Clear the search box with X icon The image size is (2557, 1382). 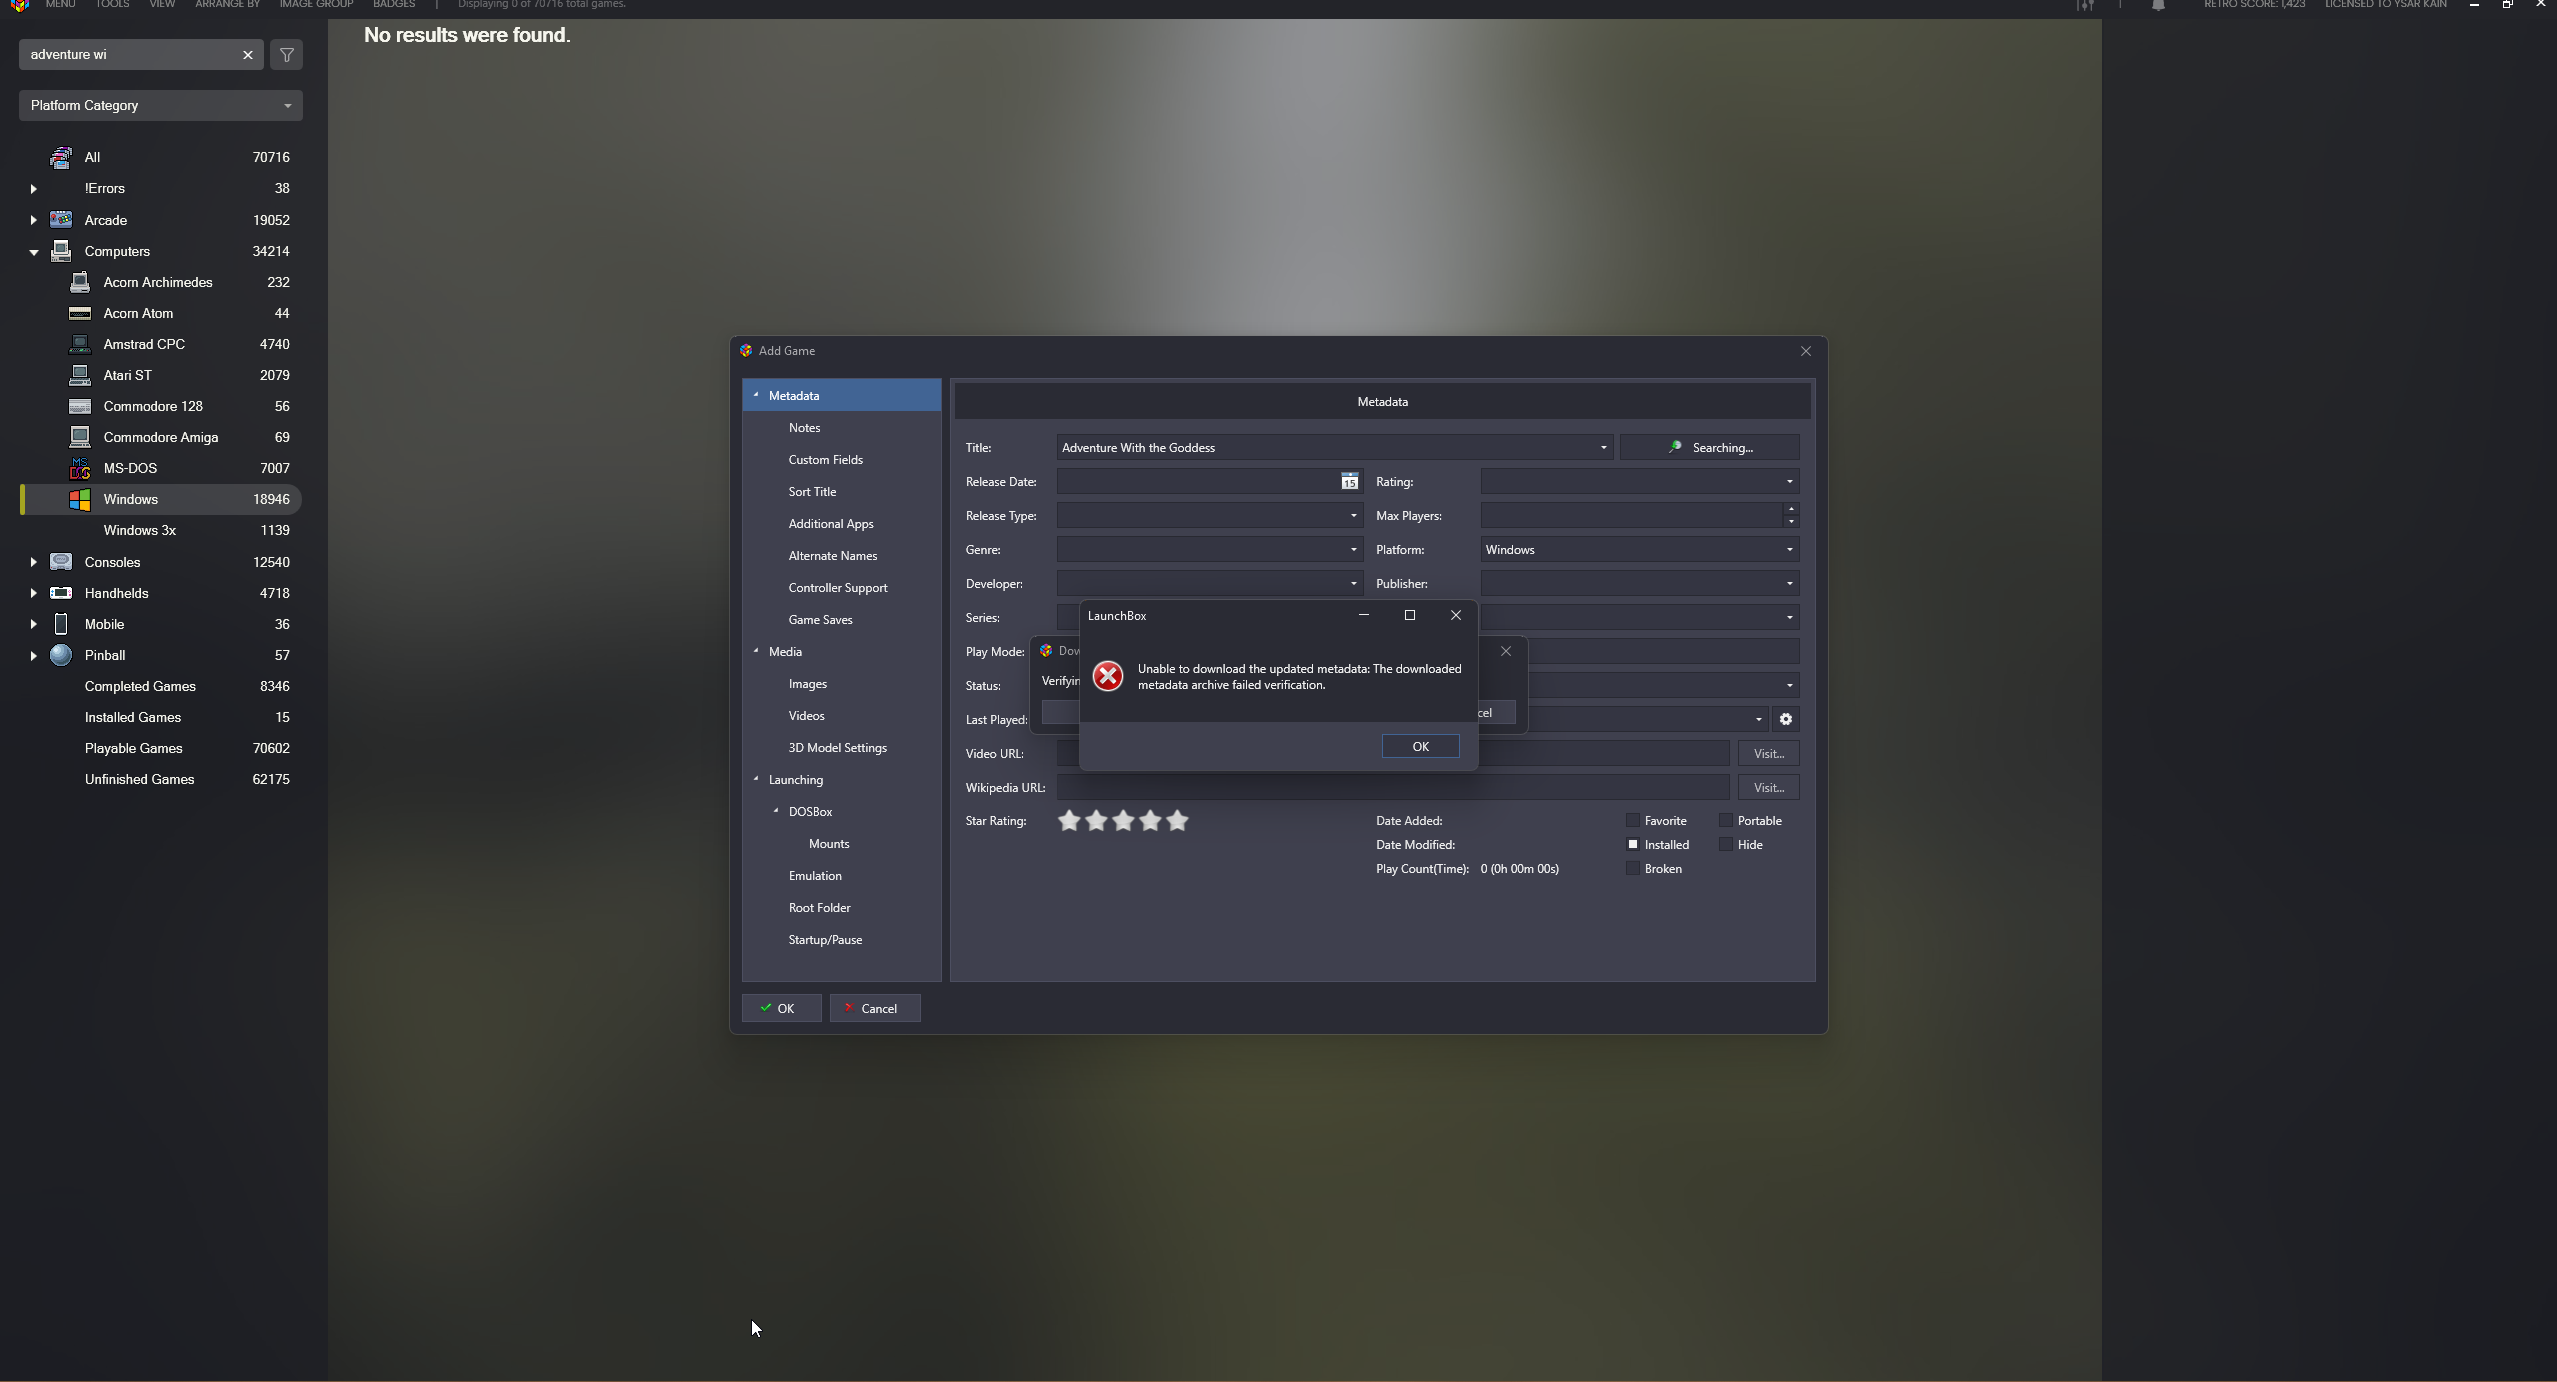click(248, 55)
